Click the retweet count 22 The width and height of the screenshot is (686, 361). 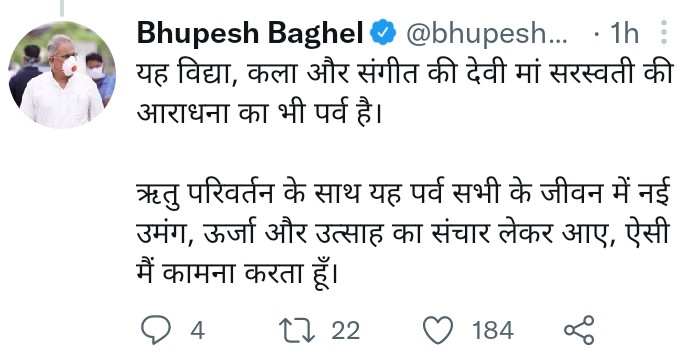click(346, 330)
